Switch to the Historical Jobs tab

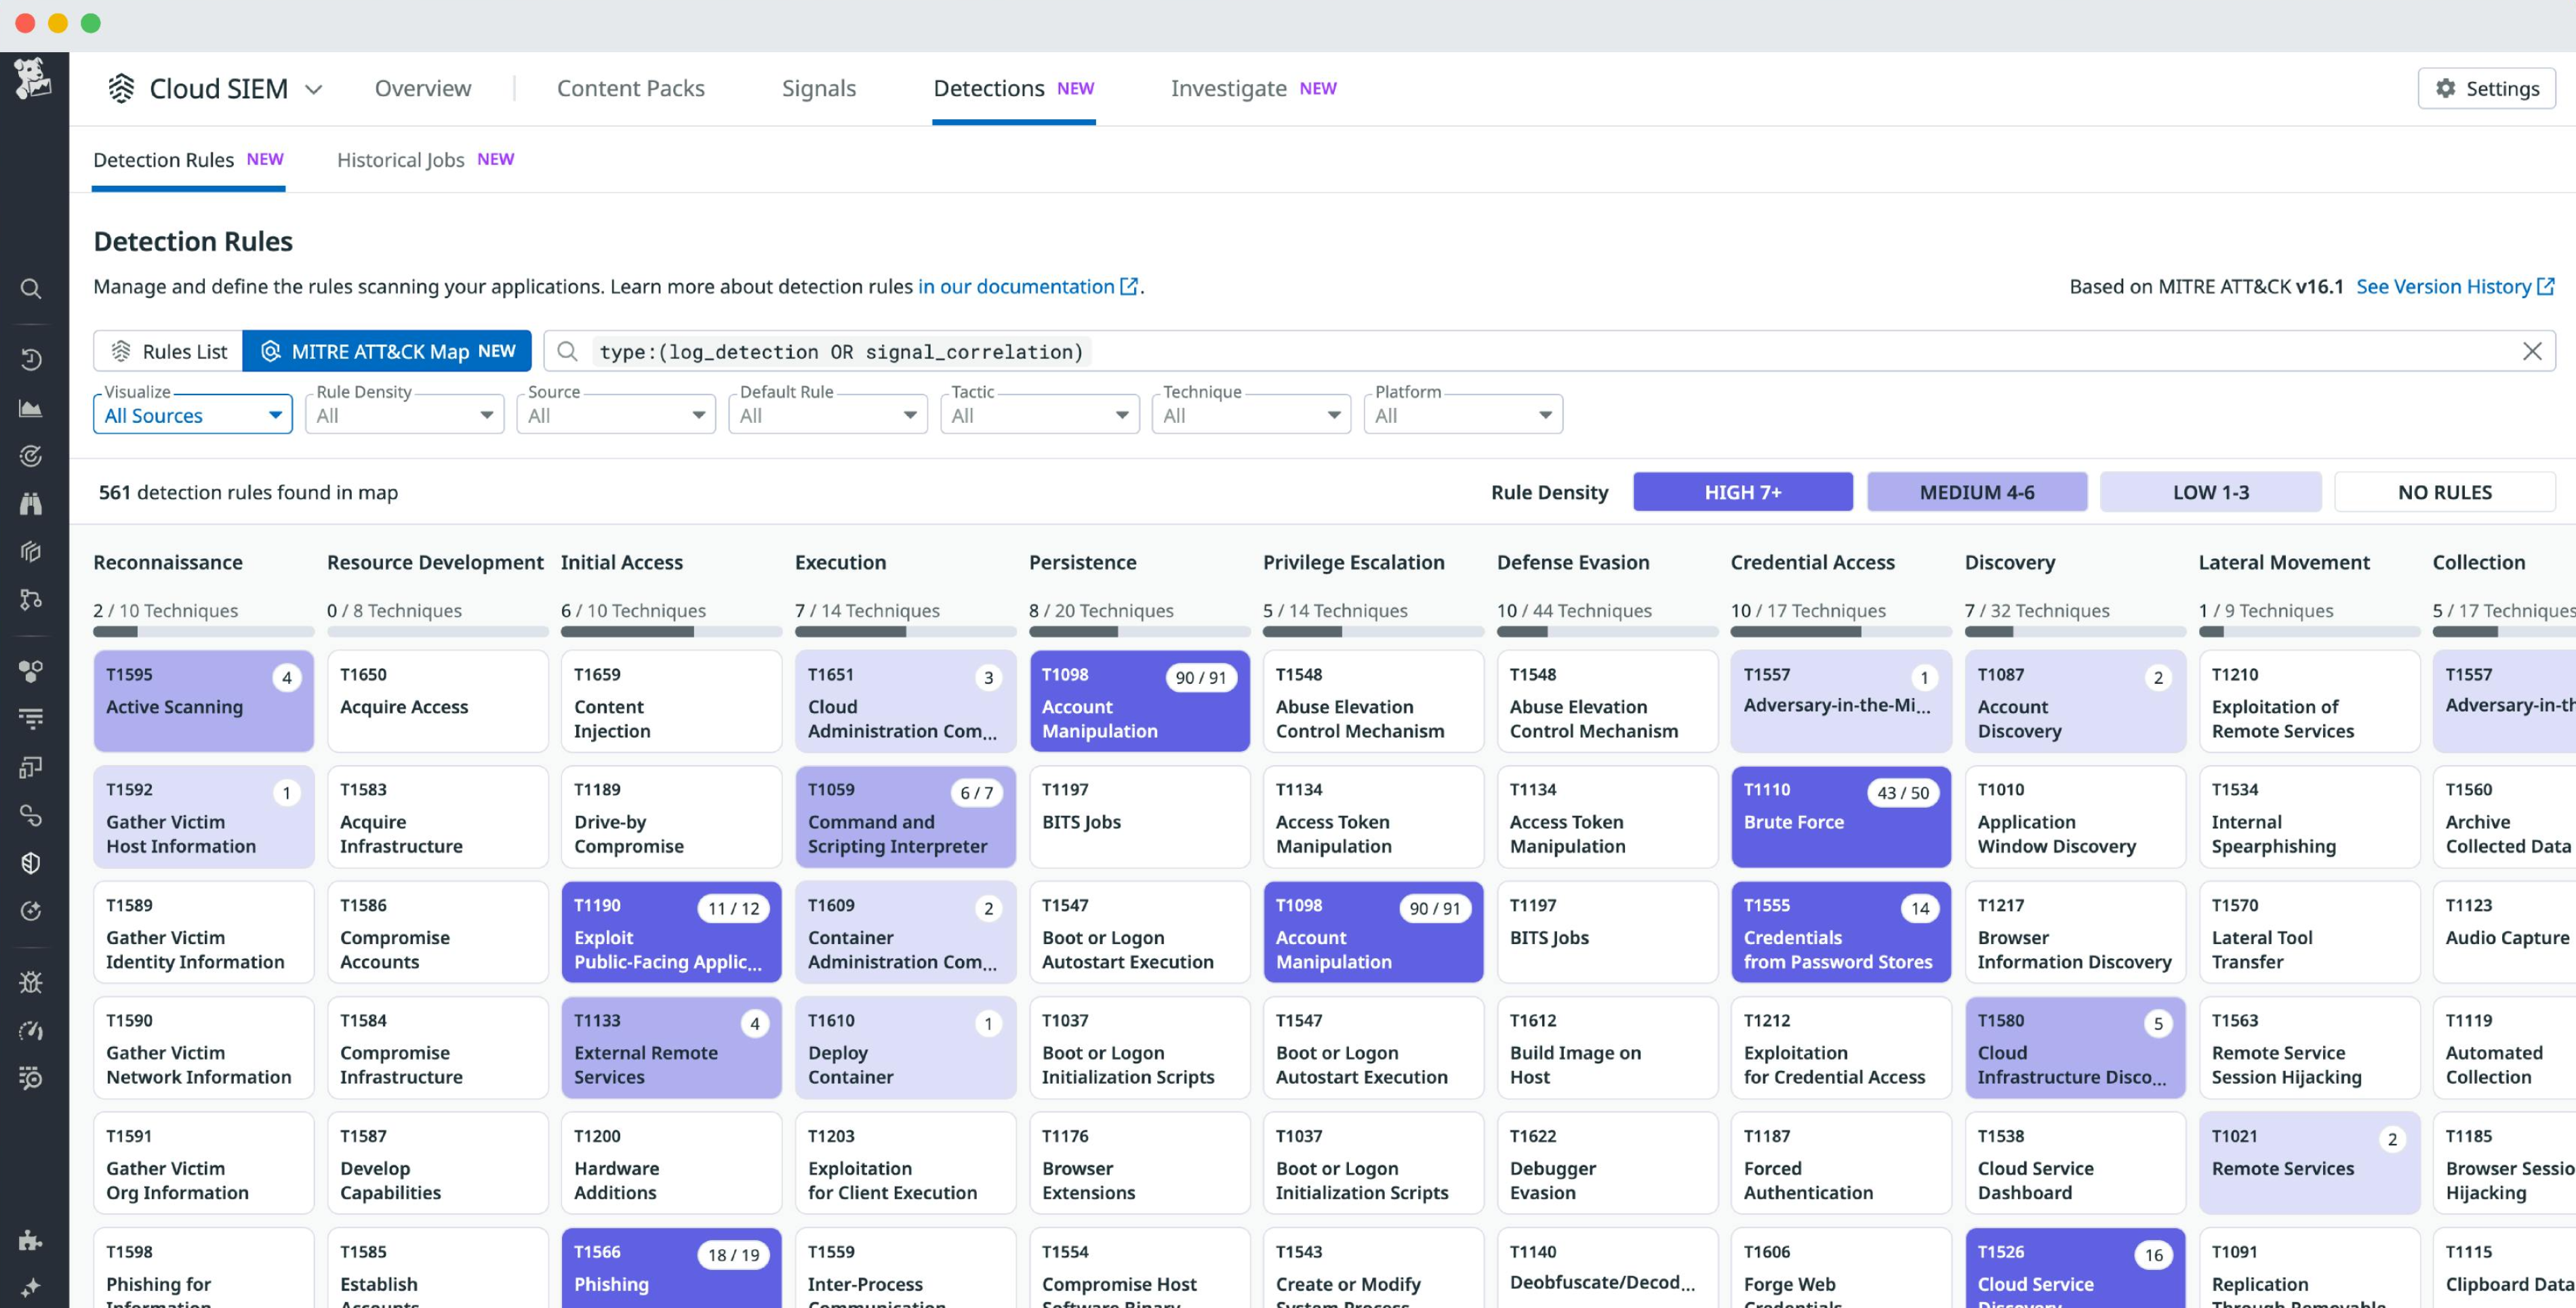[400, 159]
